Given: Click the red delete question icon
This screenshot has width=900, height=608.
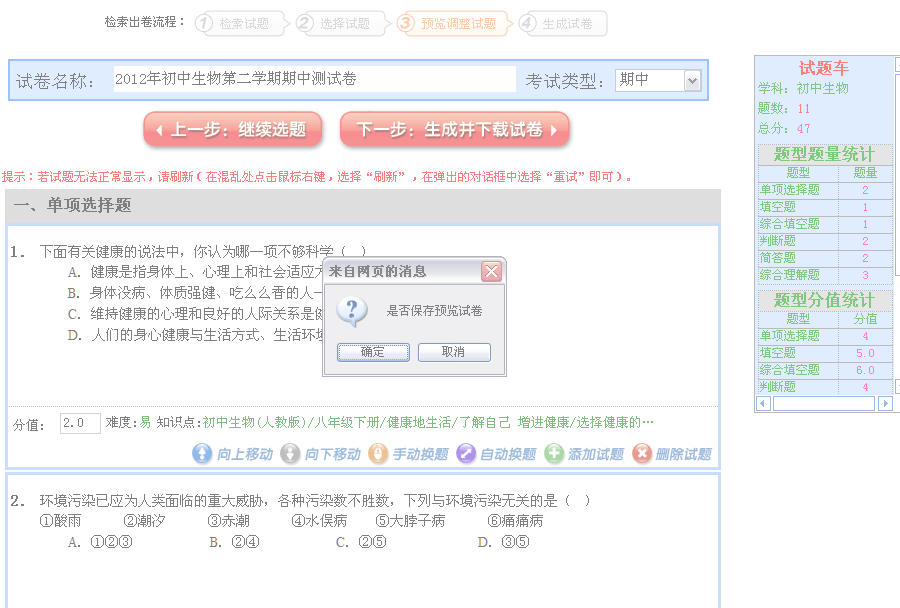Looking at the screenshot, I should pos(641,454).
